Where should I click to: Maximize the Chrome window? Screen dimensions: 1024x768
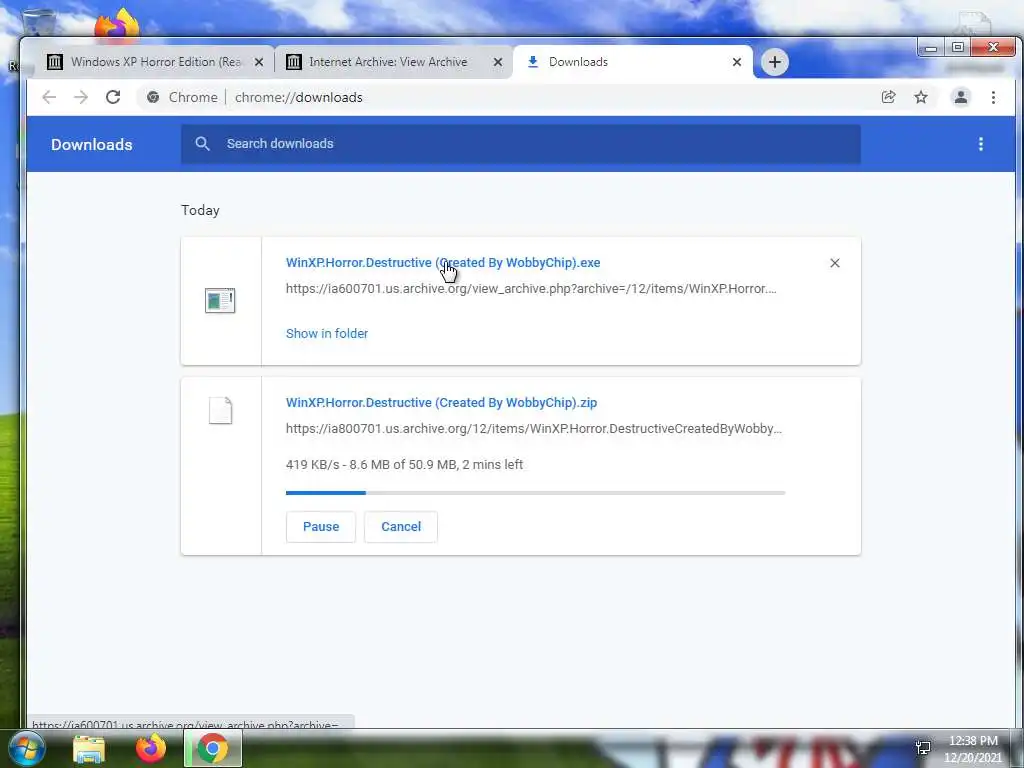point(957,47)
